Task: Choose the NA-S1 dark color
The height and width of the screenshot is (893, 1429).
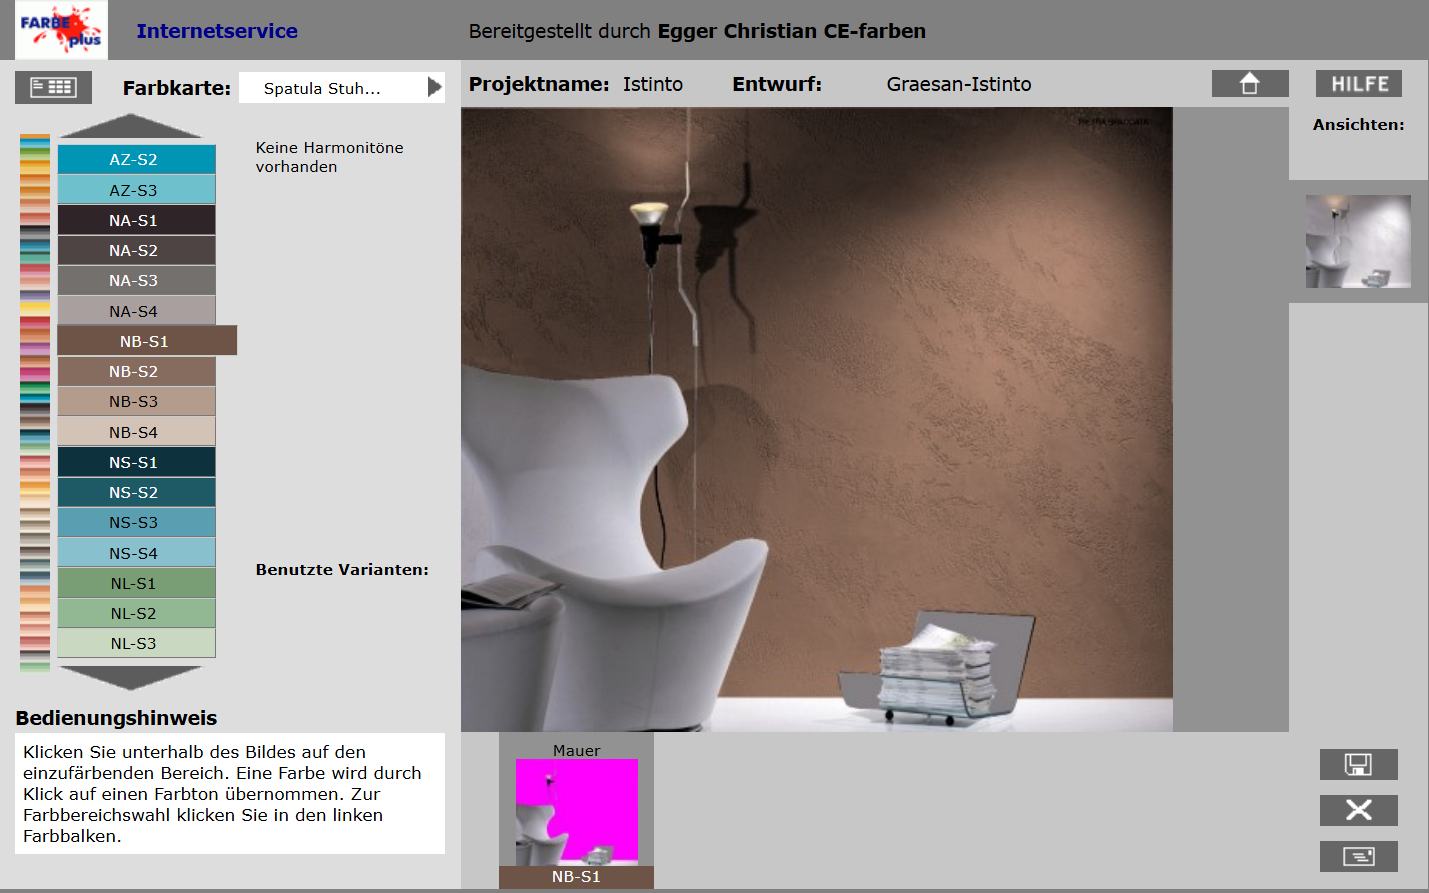Action: 136,220
